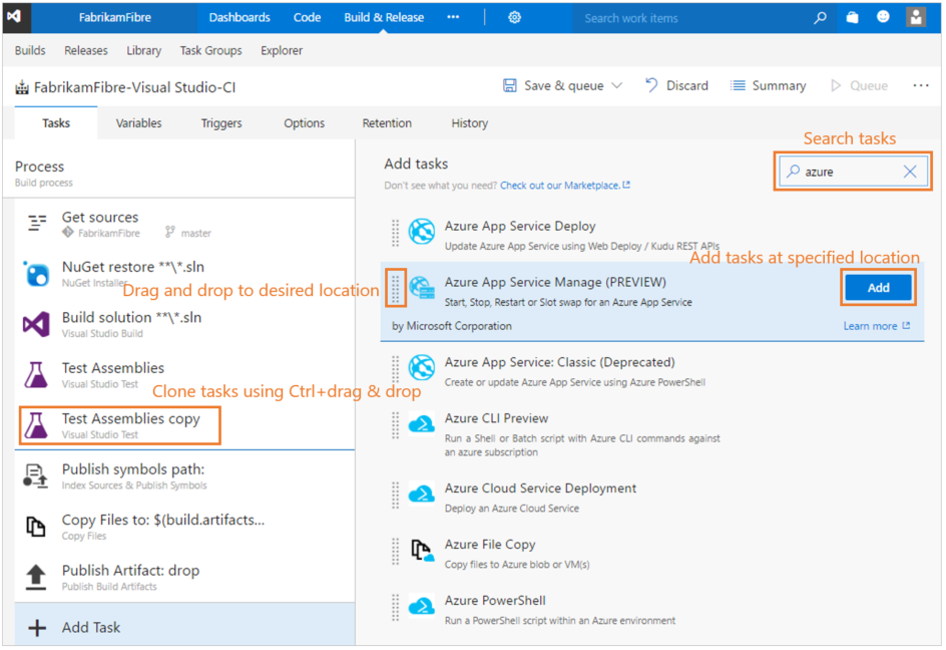Image resolution: width=946 pixels, height=650 pixels.
Task: Open the user profile avatar
Action: click(915, 17)
